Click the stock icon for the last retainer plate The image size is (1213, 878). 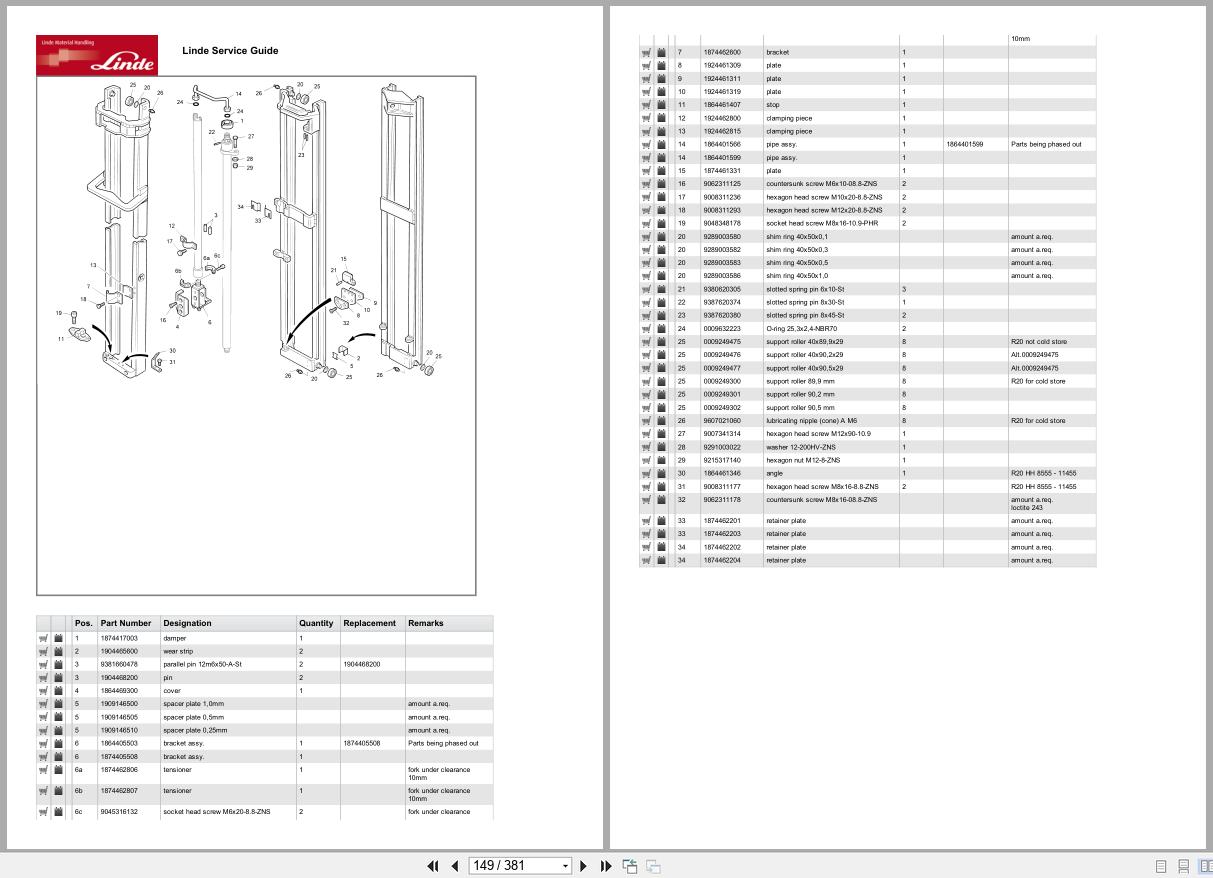pyautogui.click(x=660, y=560)
